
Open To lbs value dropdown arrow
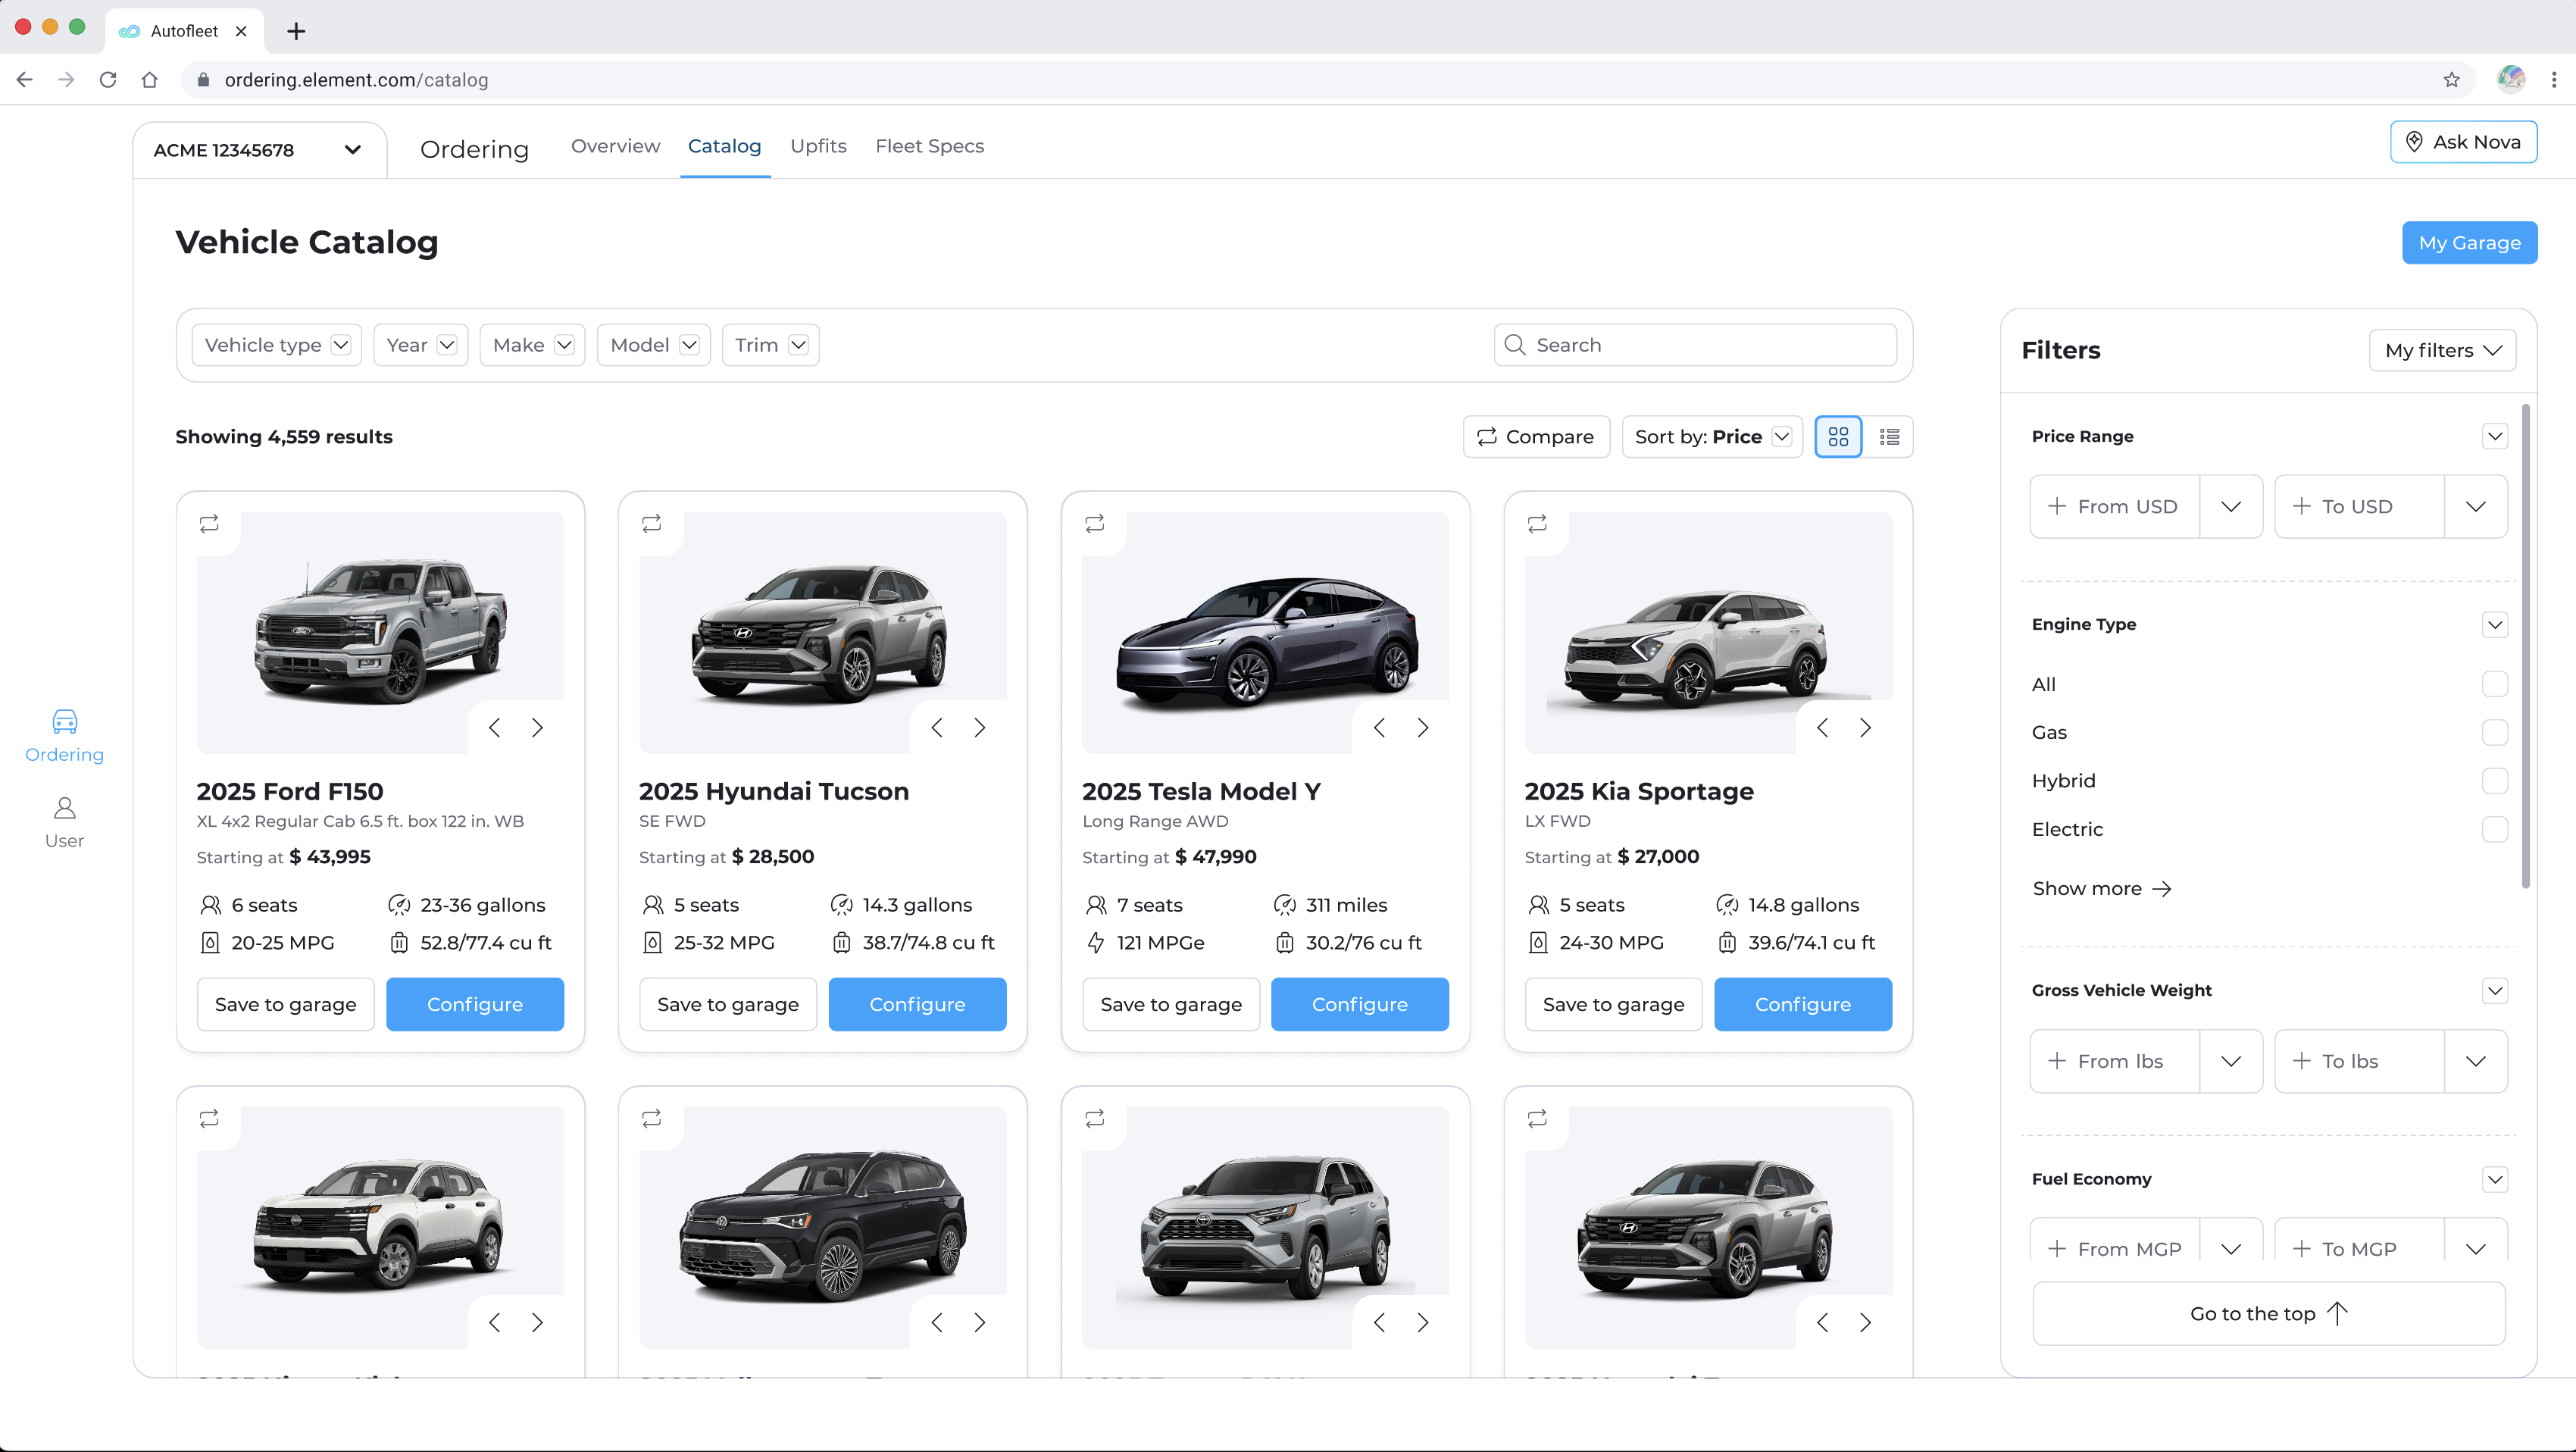(x=2476, y=1061)
